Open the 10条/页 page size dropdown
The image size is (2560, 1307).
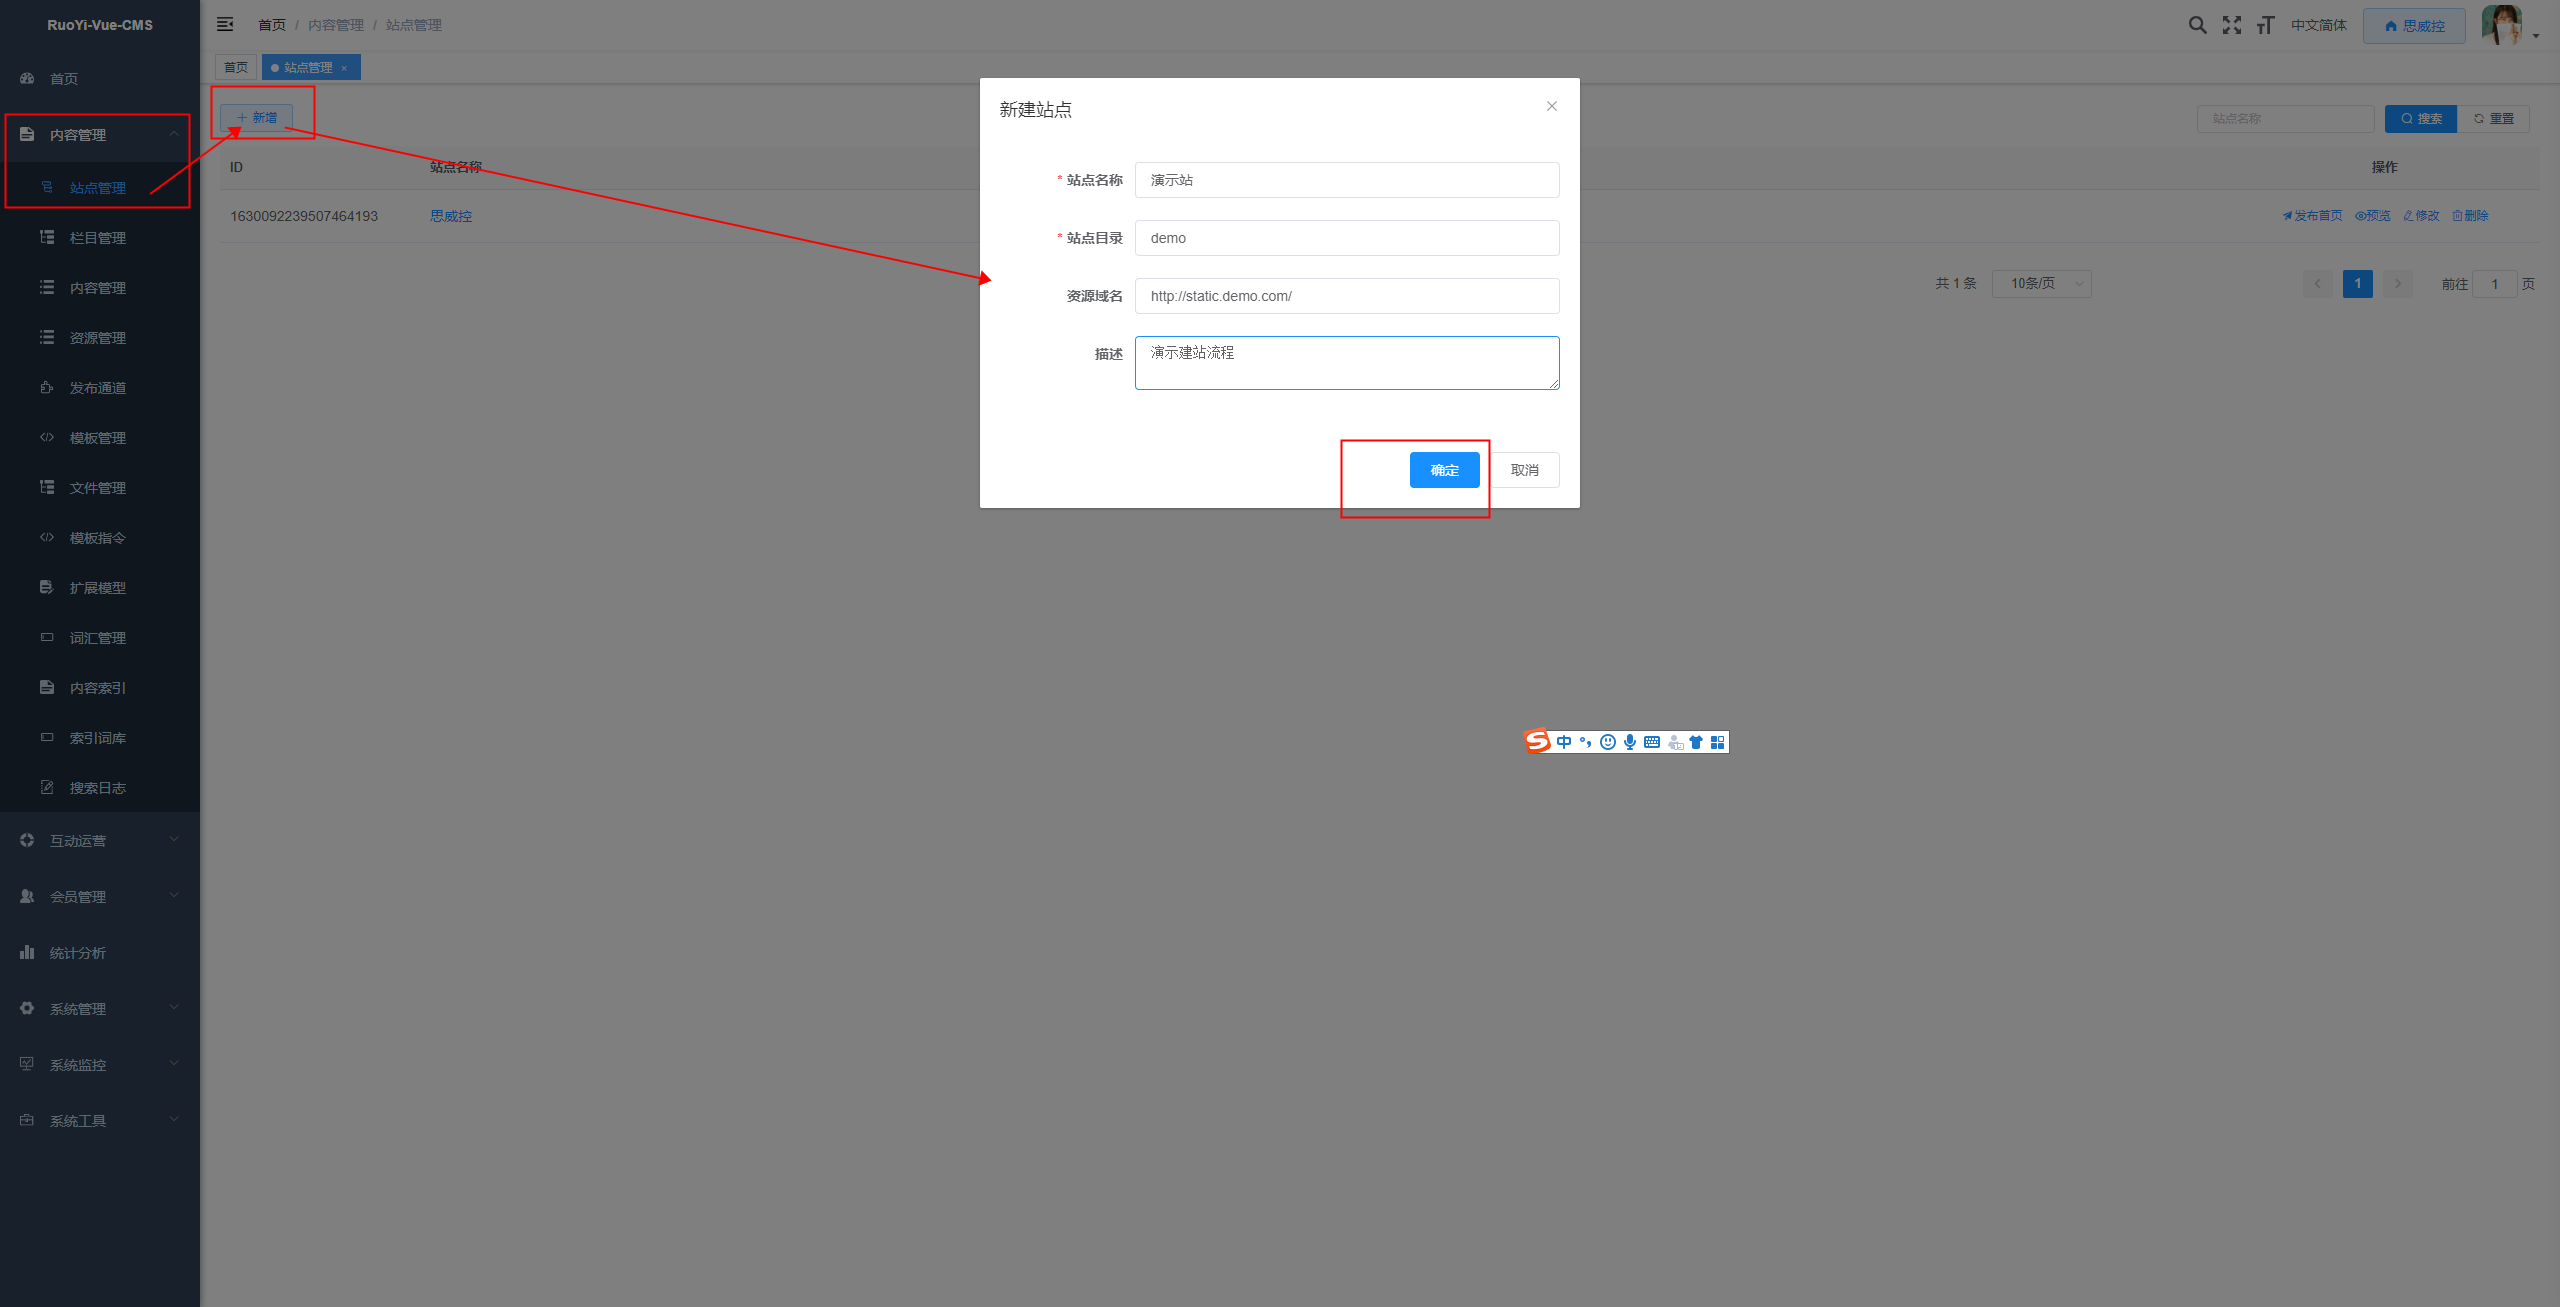coord(2041,283)
